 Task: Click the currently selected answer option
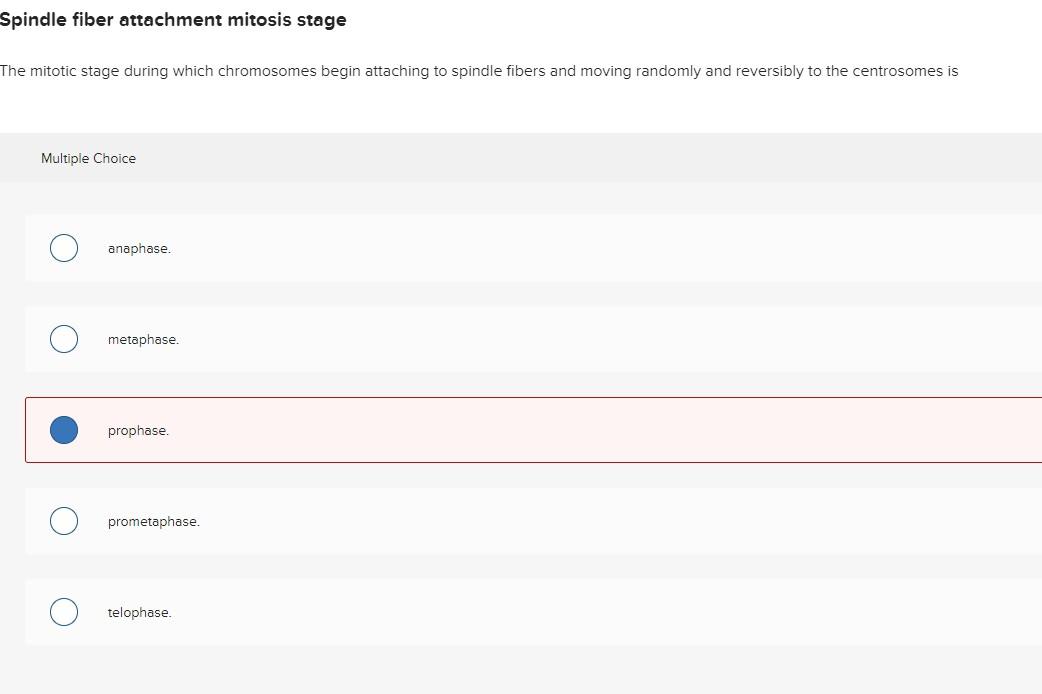tap(63, 429)
